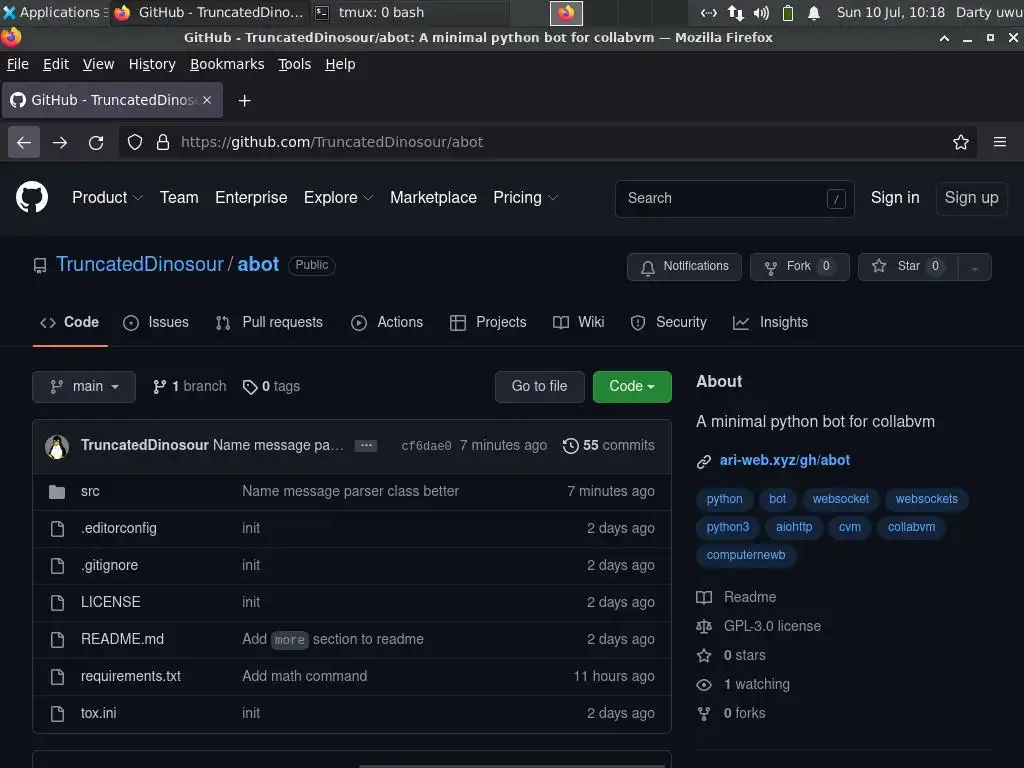This screenshot has height=768, width=1024.
Task: Switch to the Actions tab
Action: pyautogui.click(x=387, y=323)
